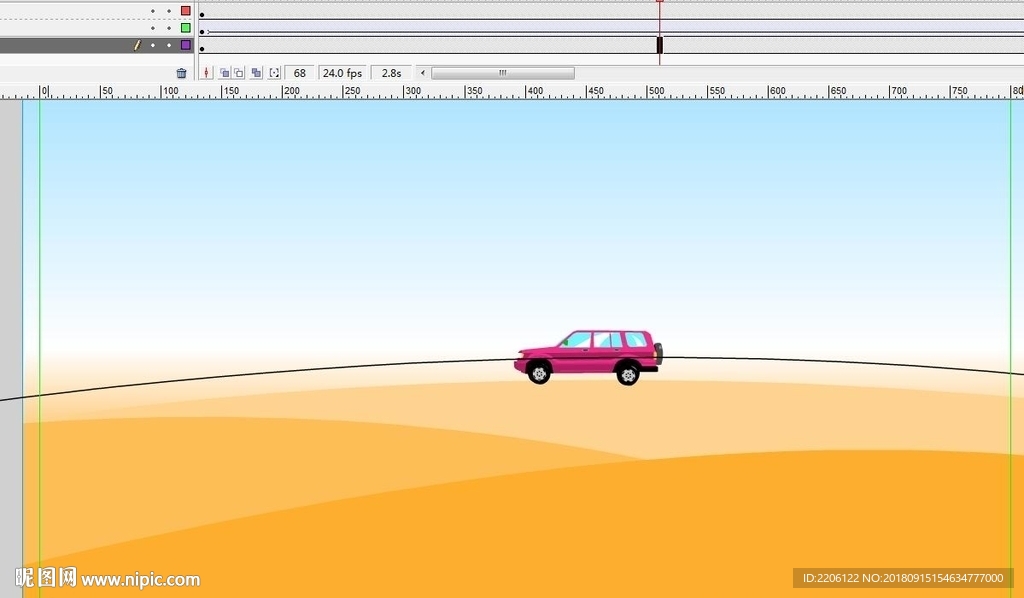Click the timeline horizontal scrollbar thumb

[x=503, y=73]
